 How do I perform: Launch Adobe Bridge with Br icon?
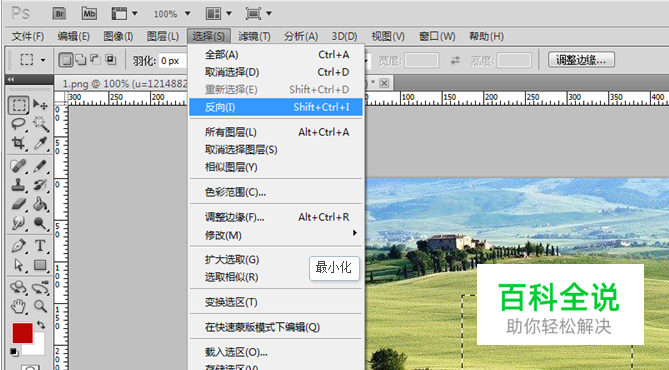tap(59, 14)
